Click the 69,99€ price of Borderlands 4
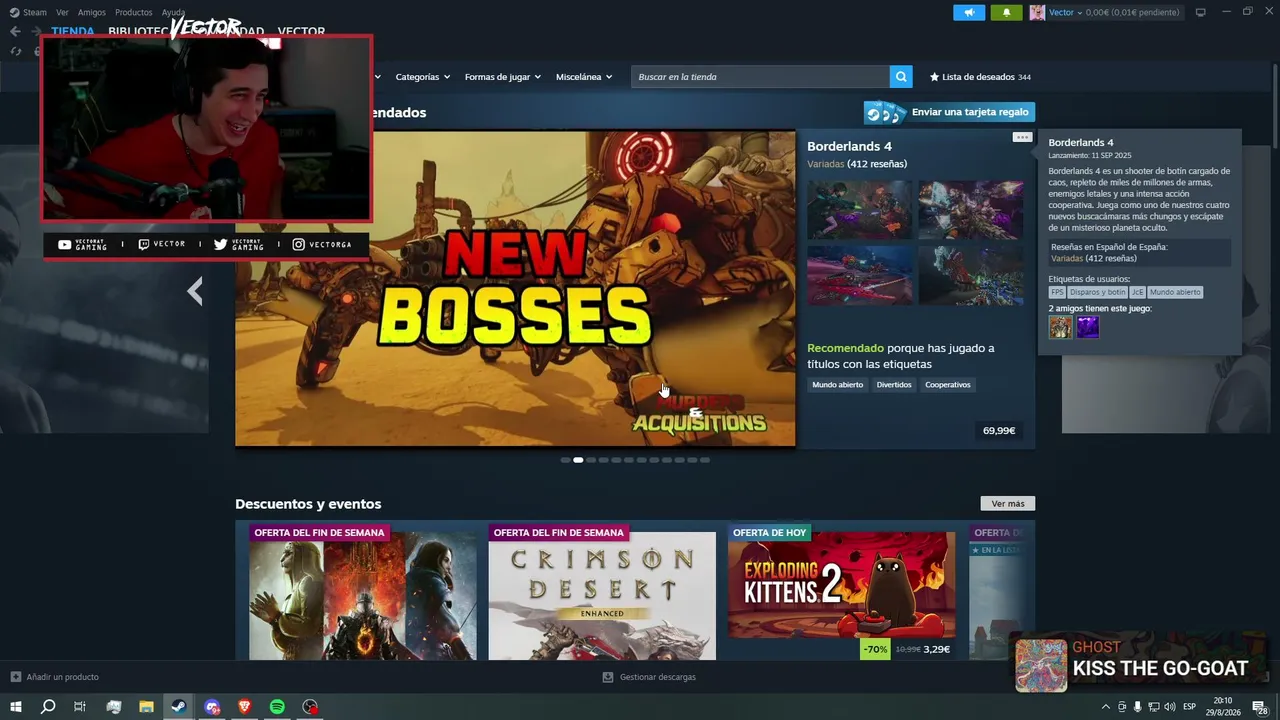 pyautogui.click(x=999, y=431)
